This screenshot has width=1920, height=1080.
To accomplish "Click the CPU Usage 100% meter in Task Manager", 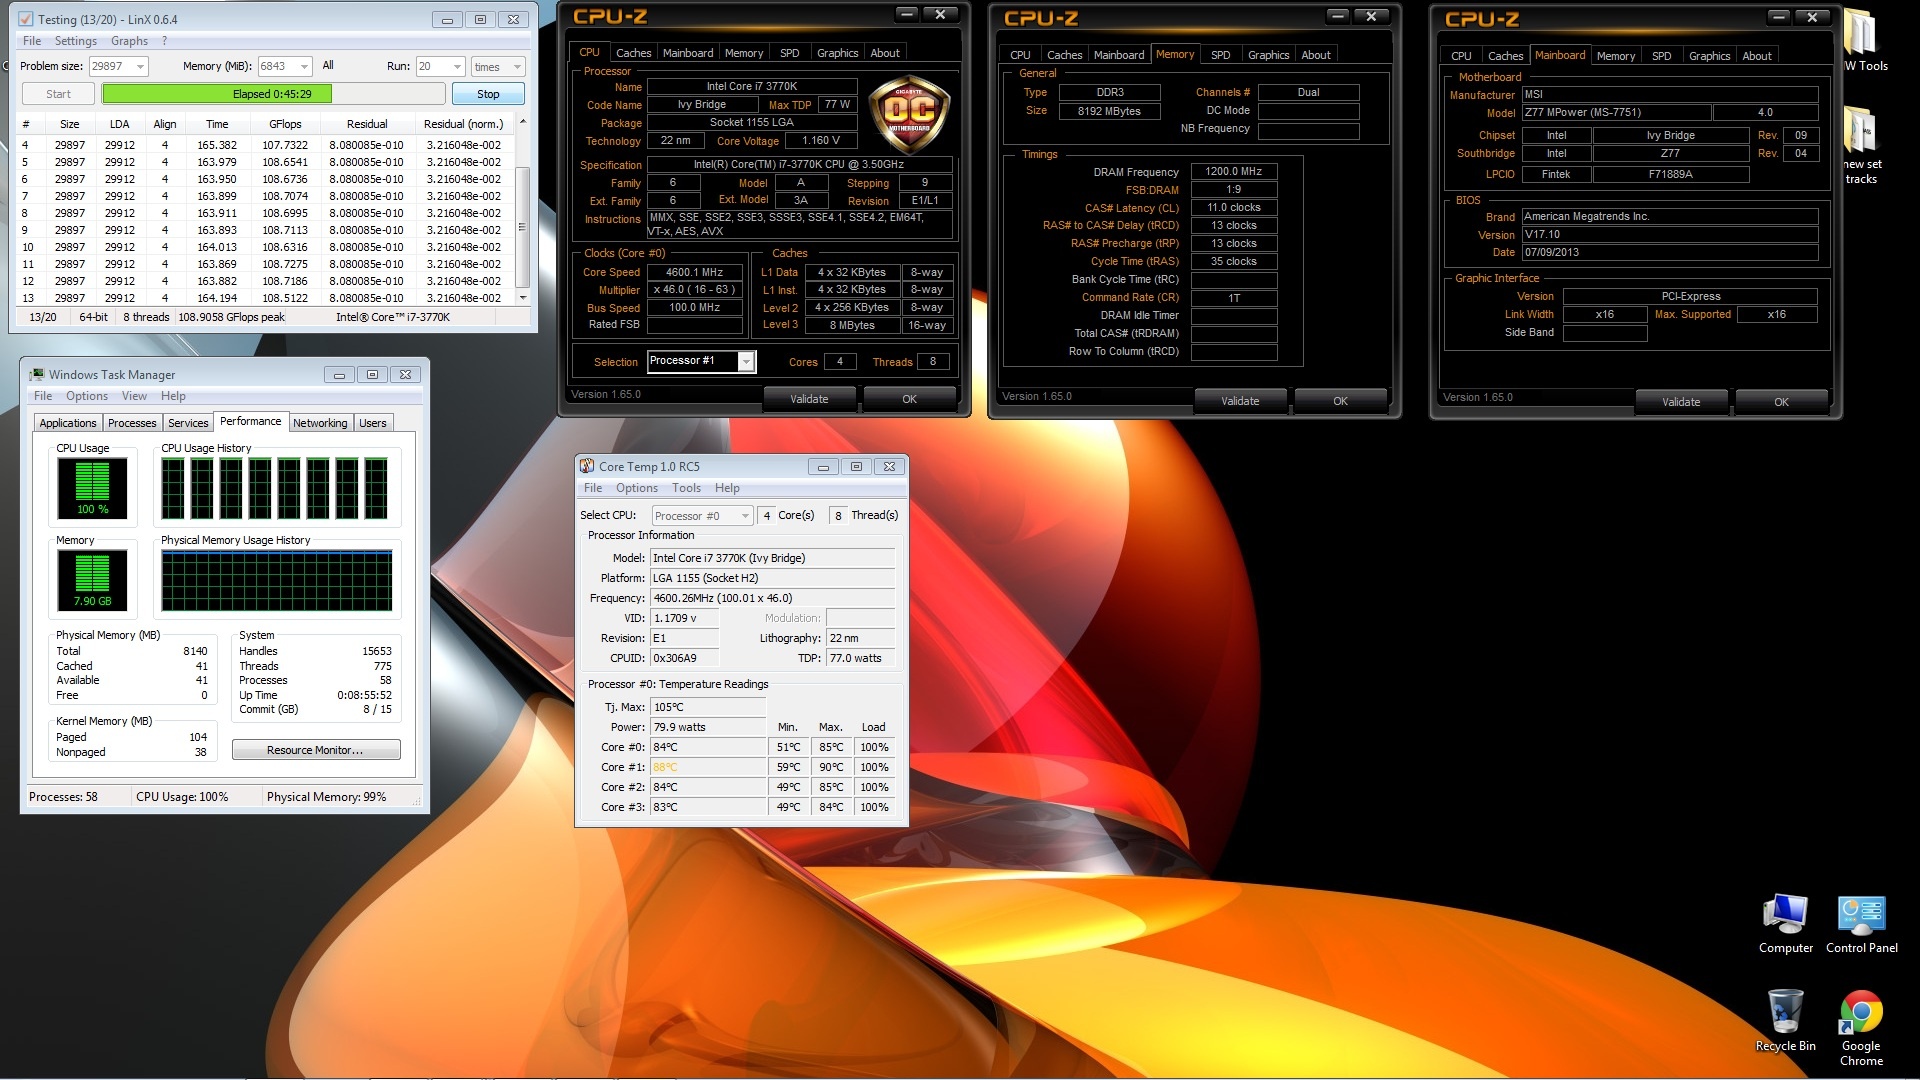I will 92,488.
